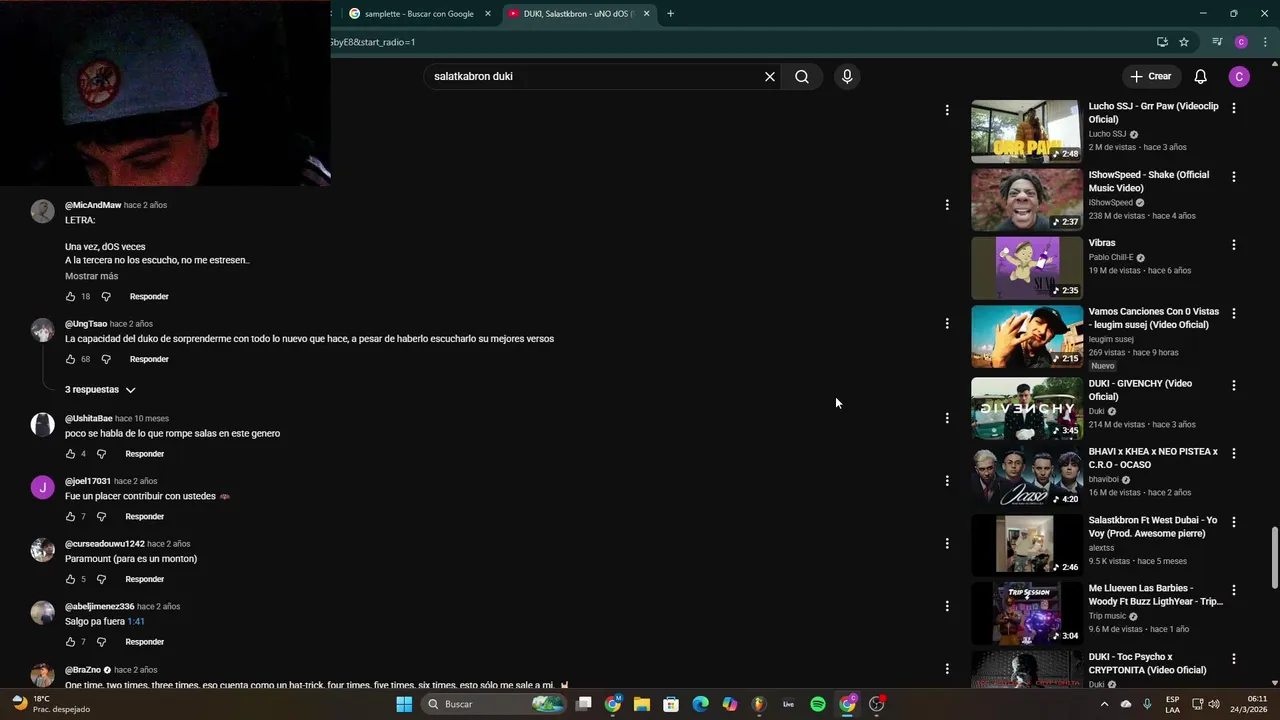Open options menu for @curseadouwu1242's comment
This screenshot has height=720, width=1280.
pyautogui.click(x=947, y=544)
